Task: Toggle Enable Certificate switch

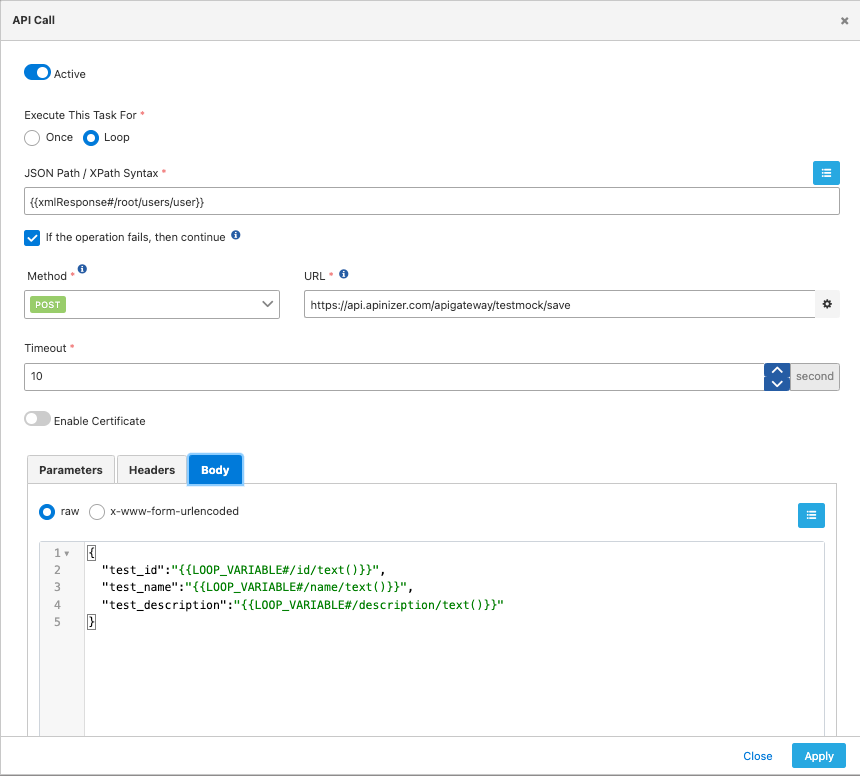Action: (37, 420)
